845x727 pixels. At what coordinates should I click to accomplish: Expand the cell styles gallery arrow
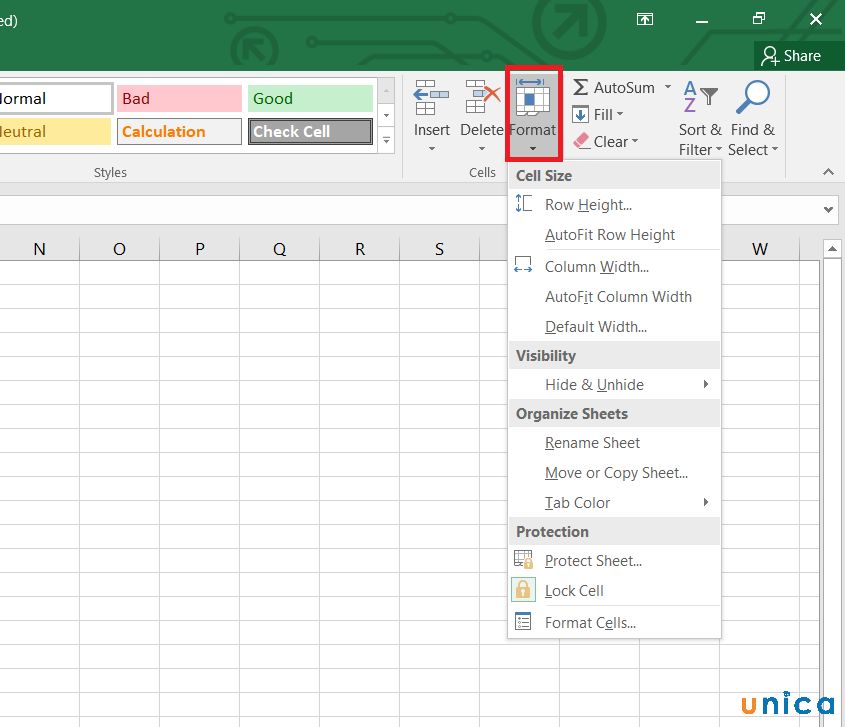(x=387, y=140)
